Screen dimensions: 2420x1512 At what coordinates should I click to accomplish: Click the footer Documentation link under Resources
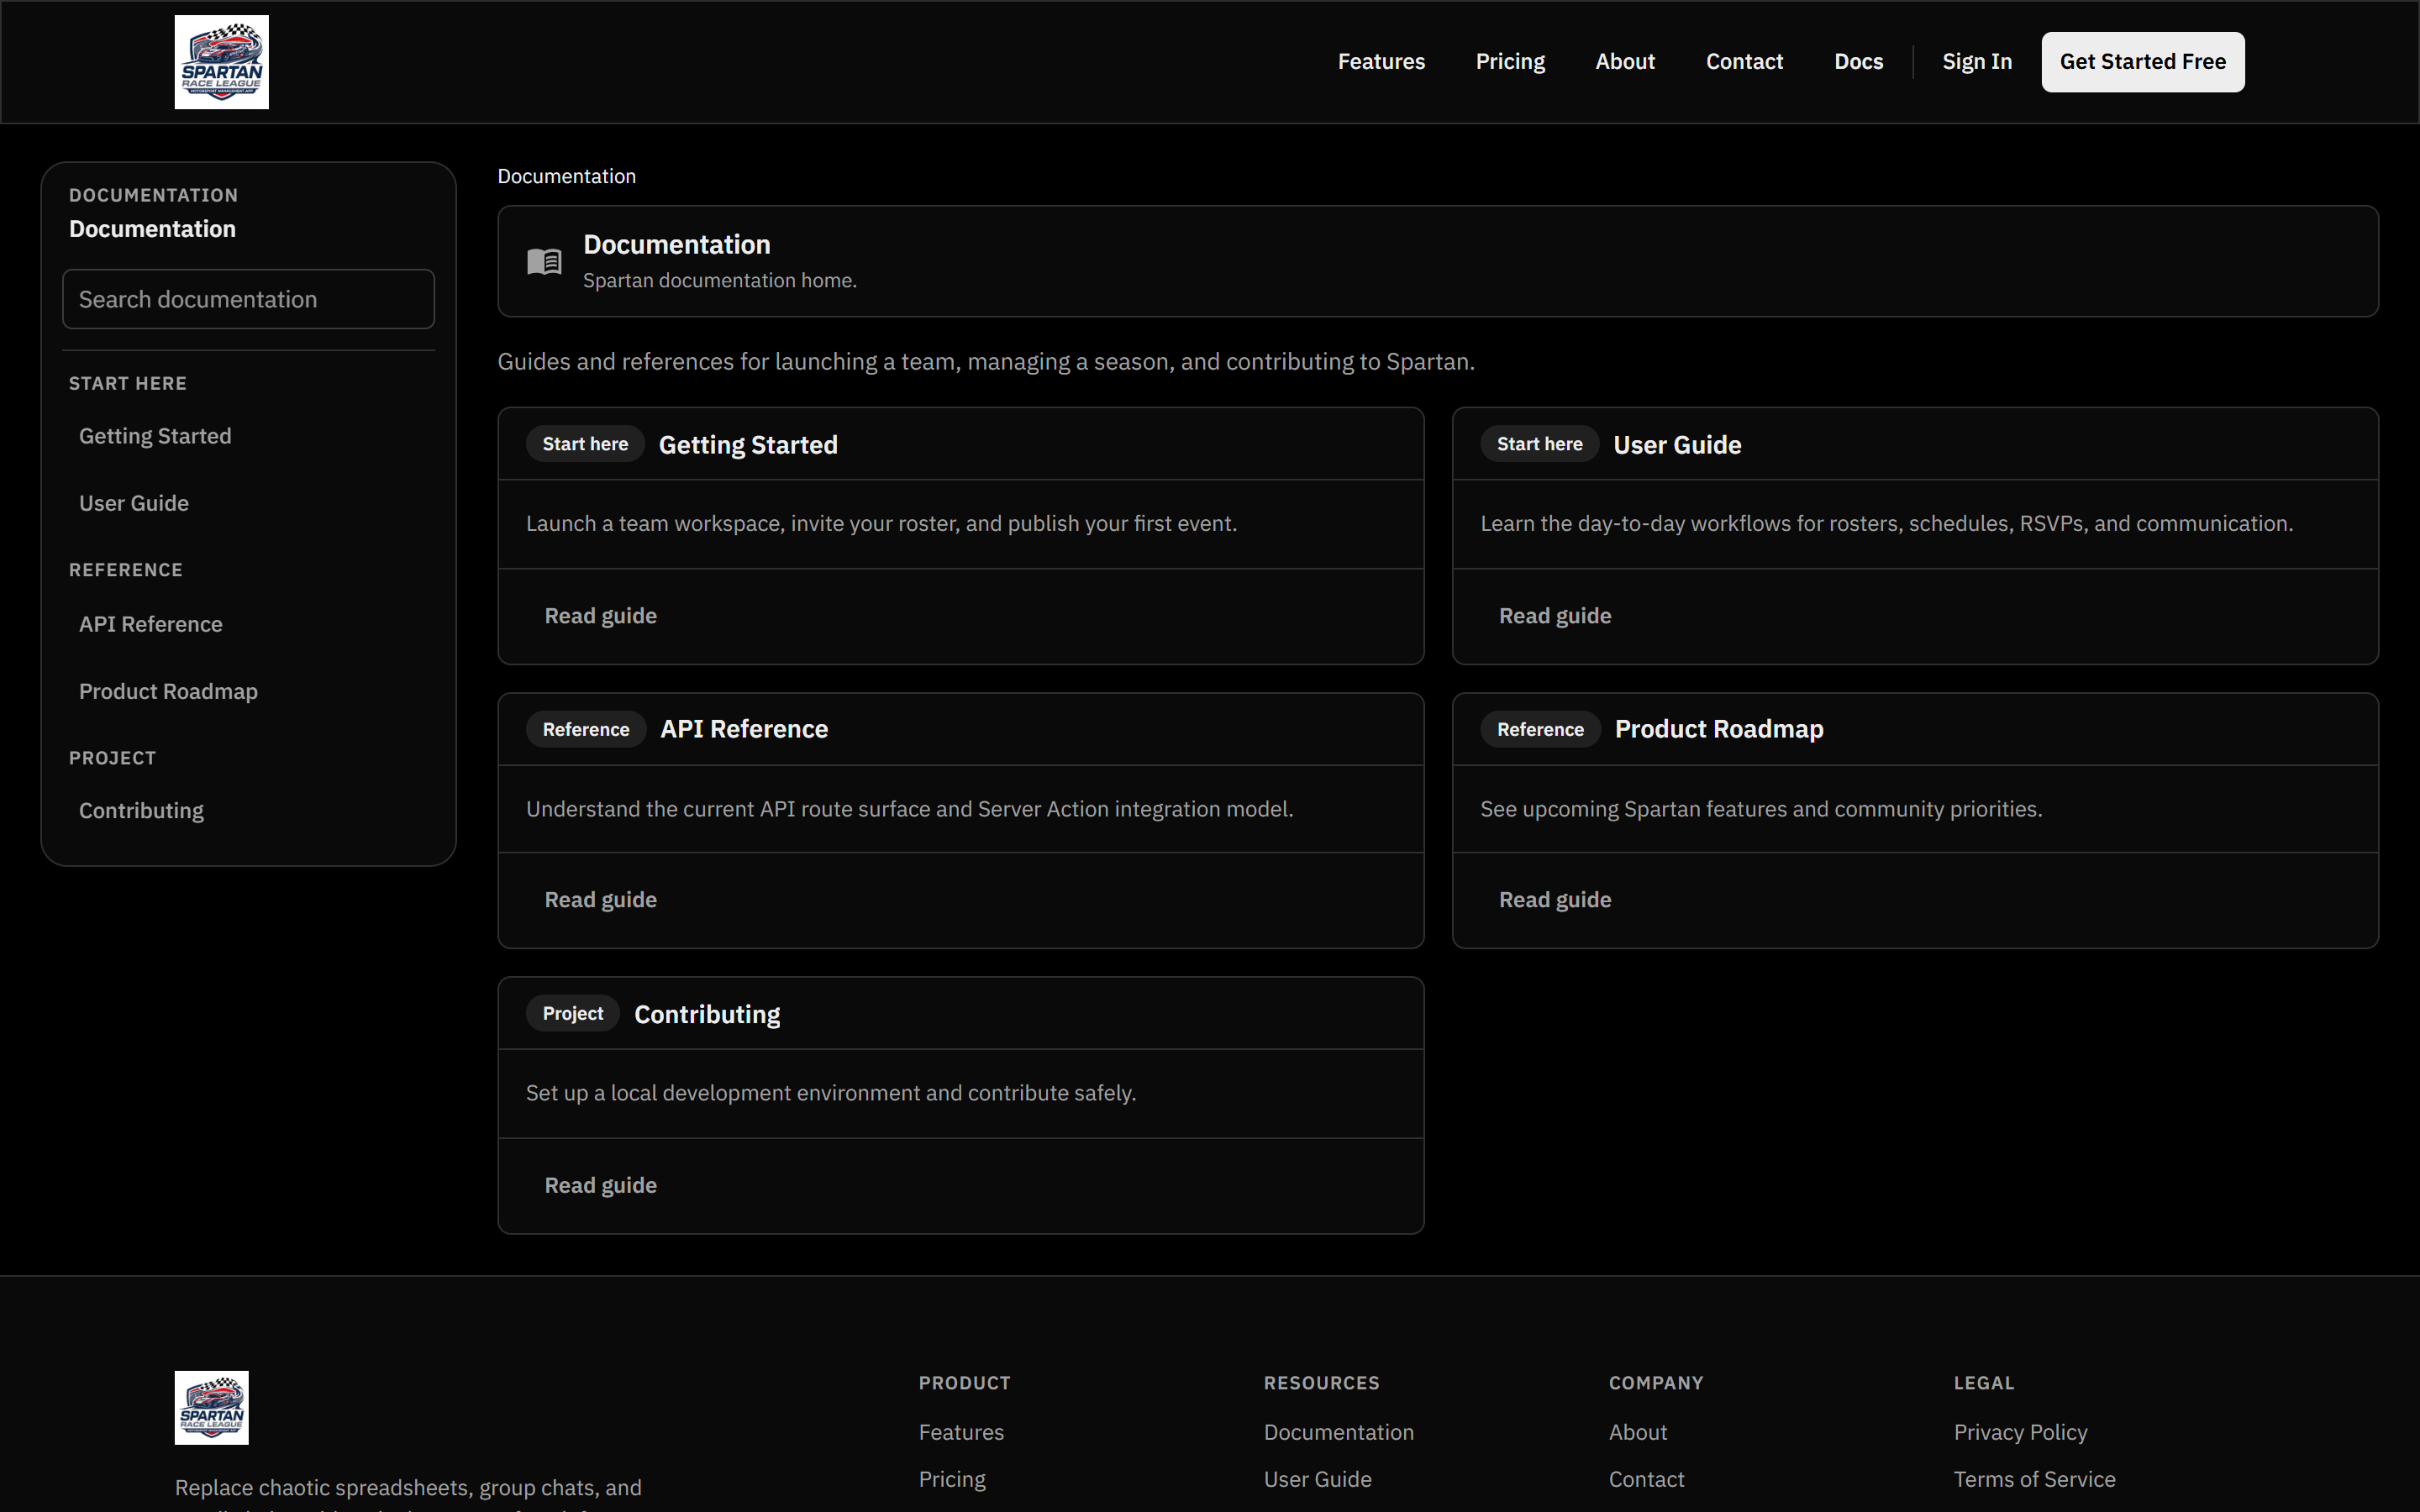click(1338, 1432)
